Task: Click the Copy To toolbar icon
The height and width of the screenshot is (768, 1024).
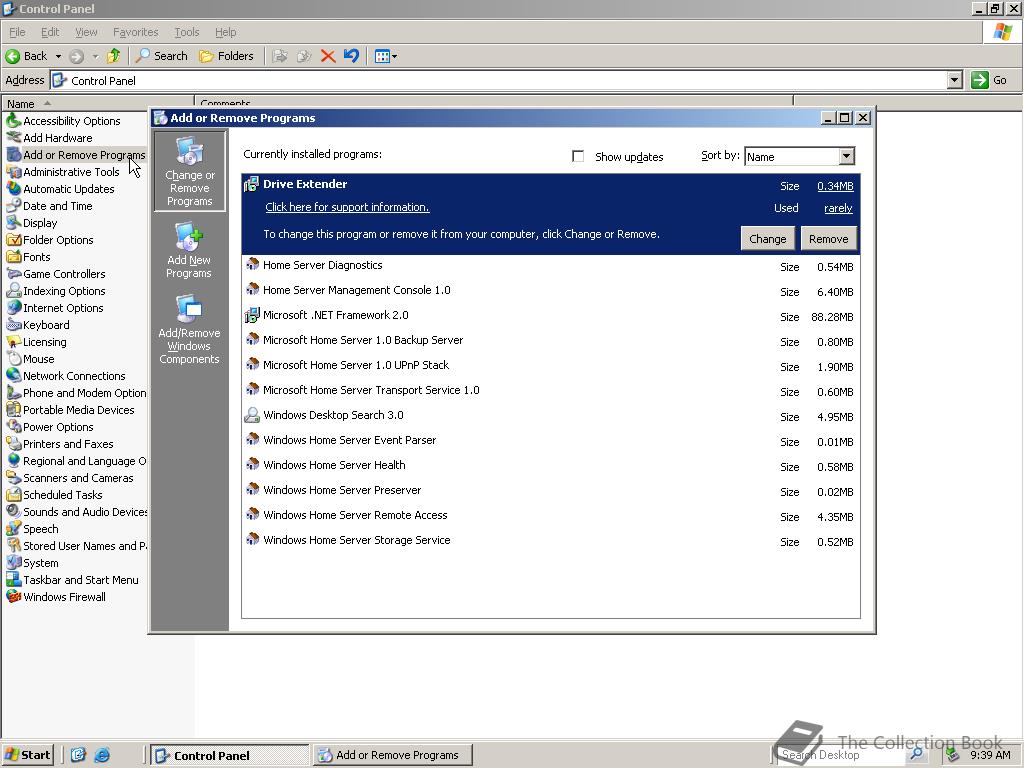Action: pos(304,56)
